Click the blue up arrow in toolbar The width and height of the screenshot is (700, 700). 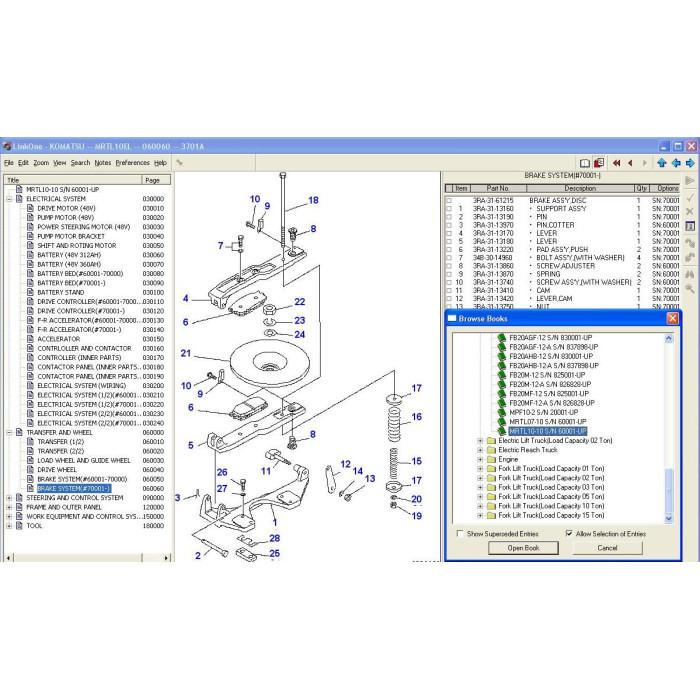tap(662, 163)
